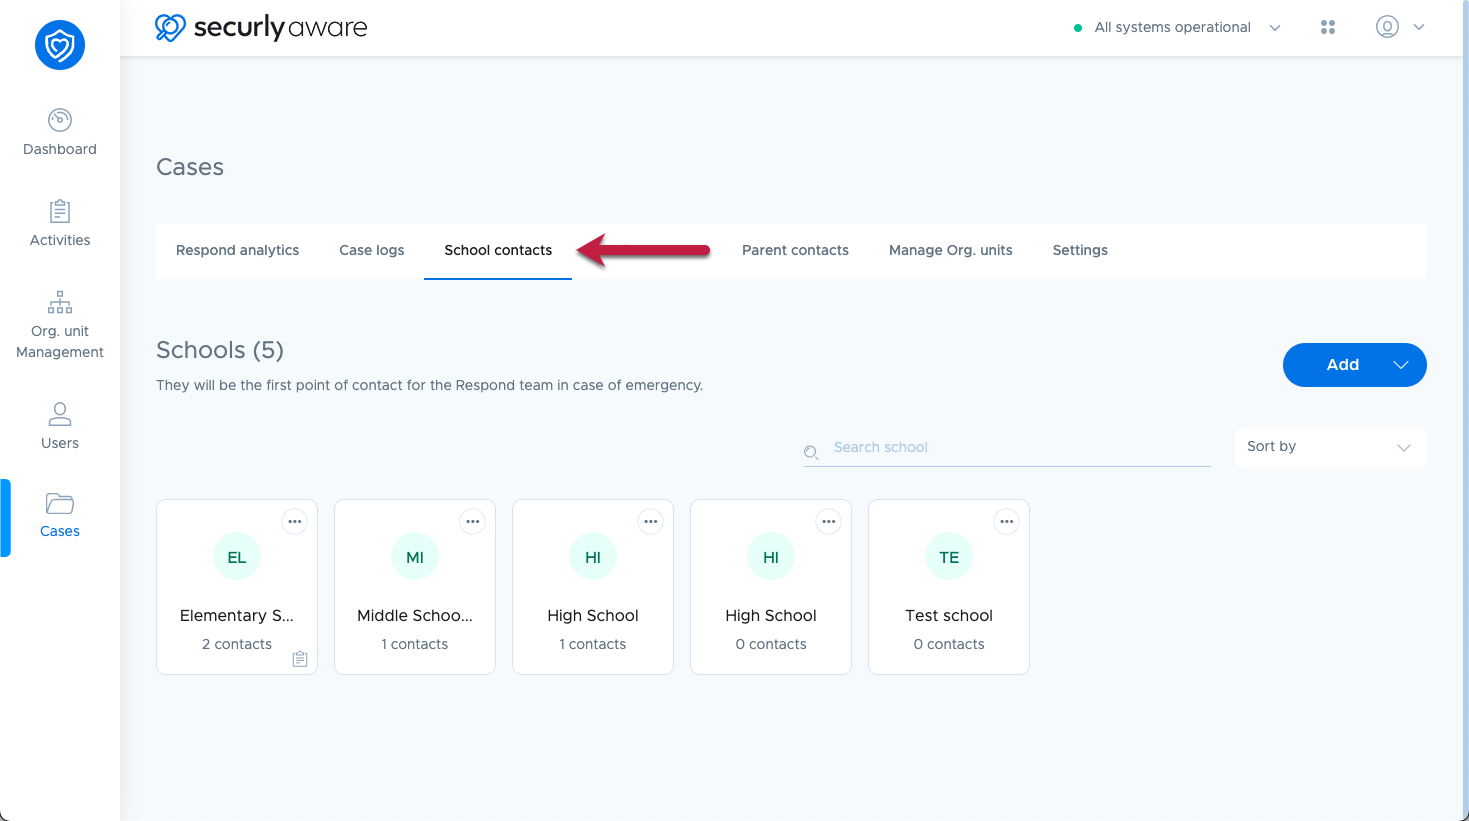Open Middle Schoo... school name
Image resolution: width=1469 pixels, height=821 pixels.
click(x=415, y=615)
